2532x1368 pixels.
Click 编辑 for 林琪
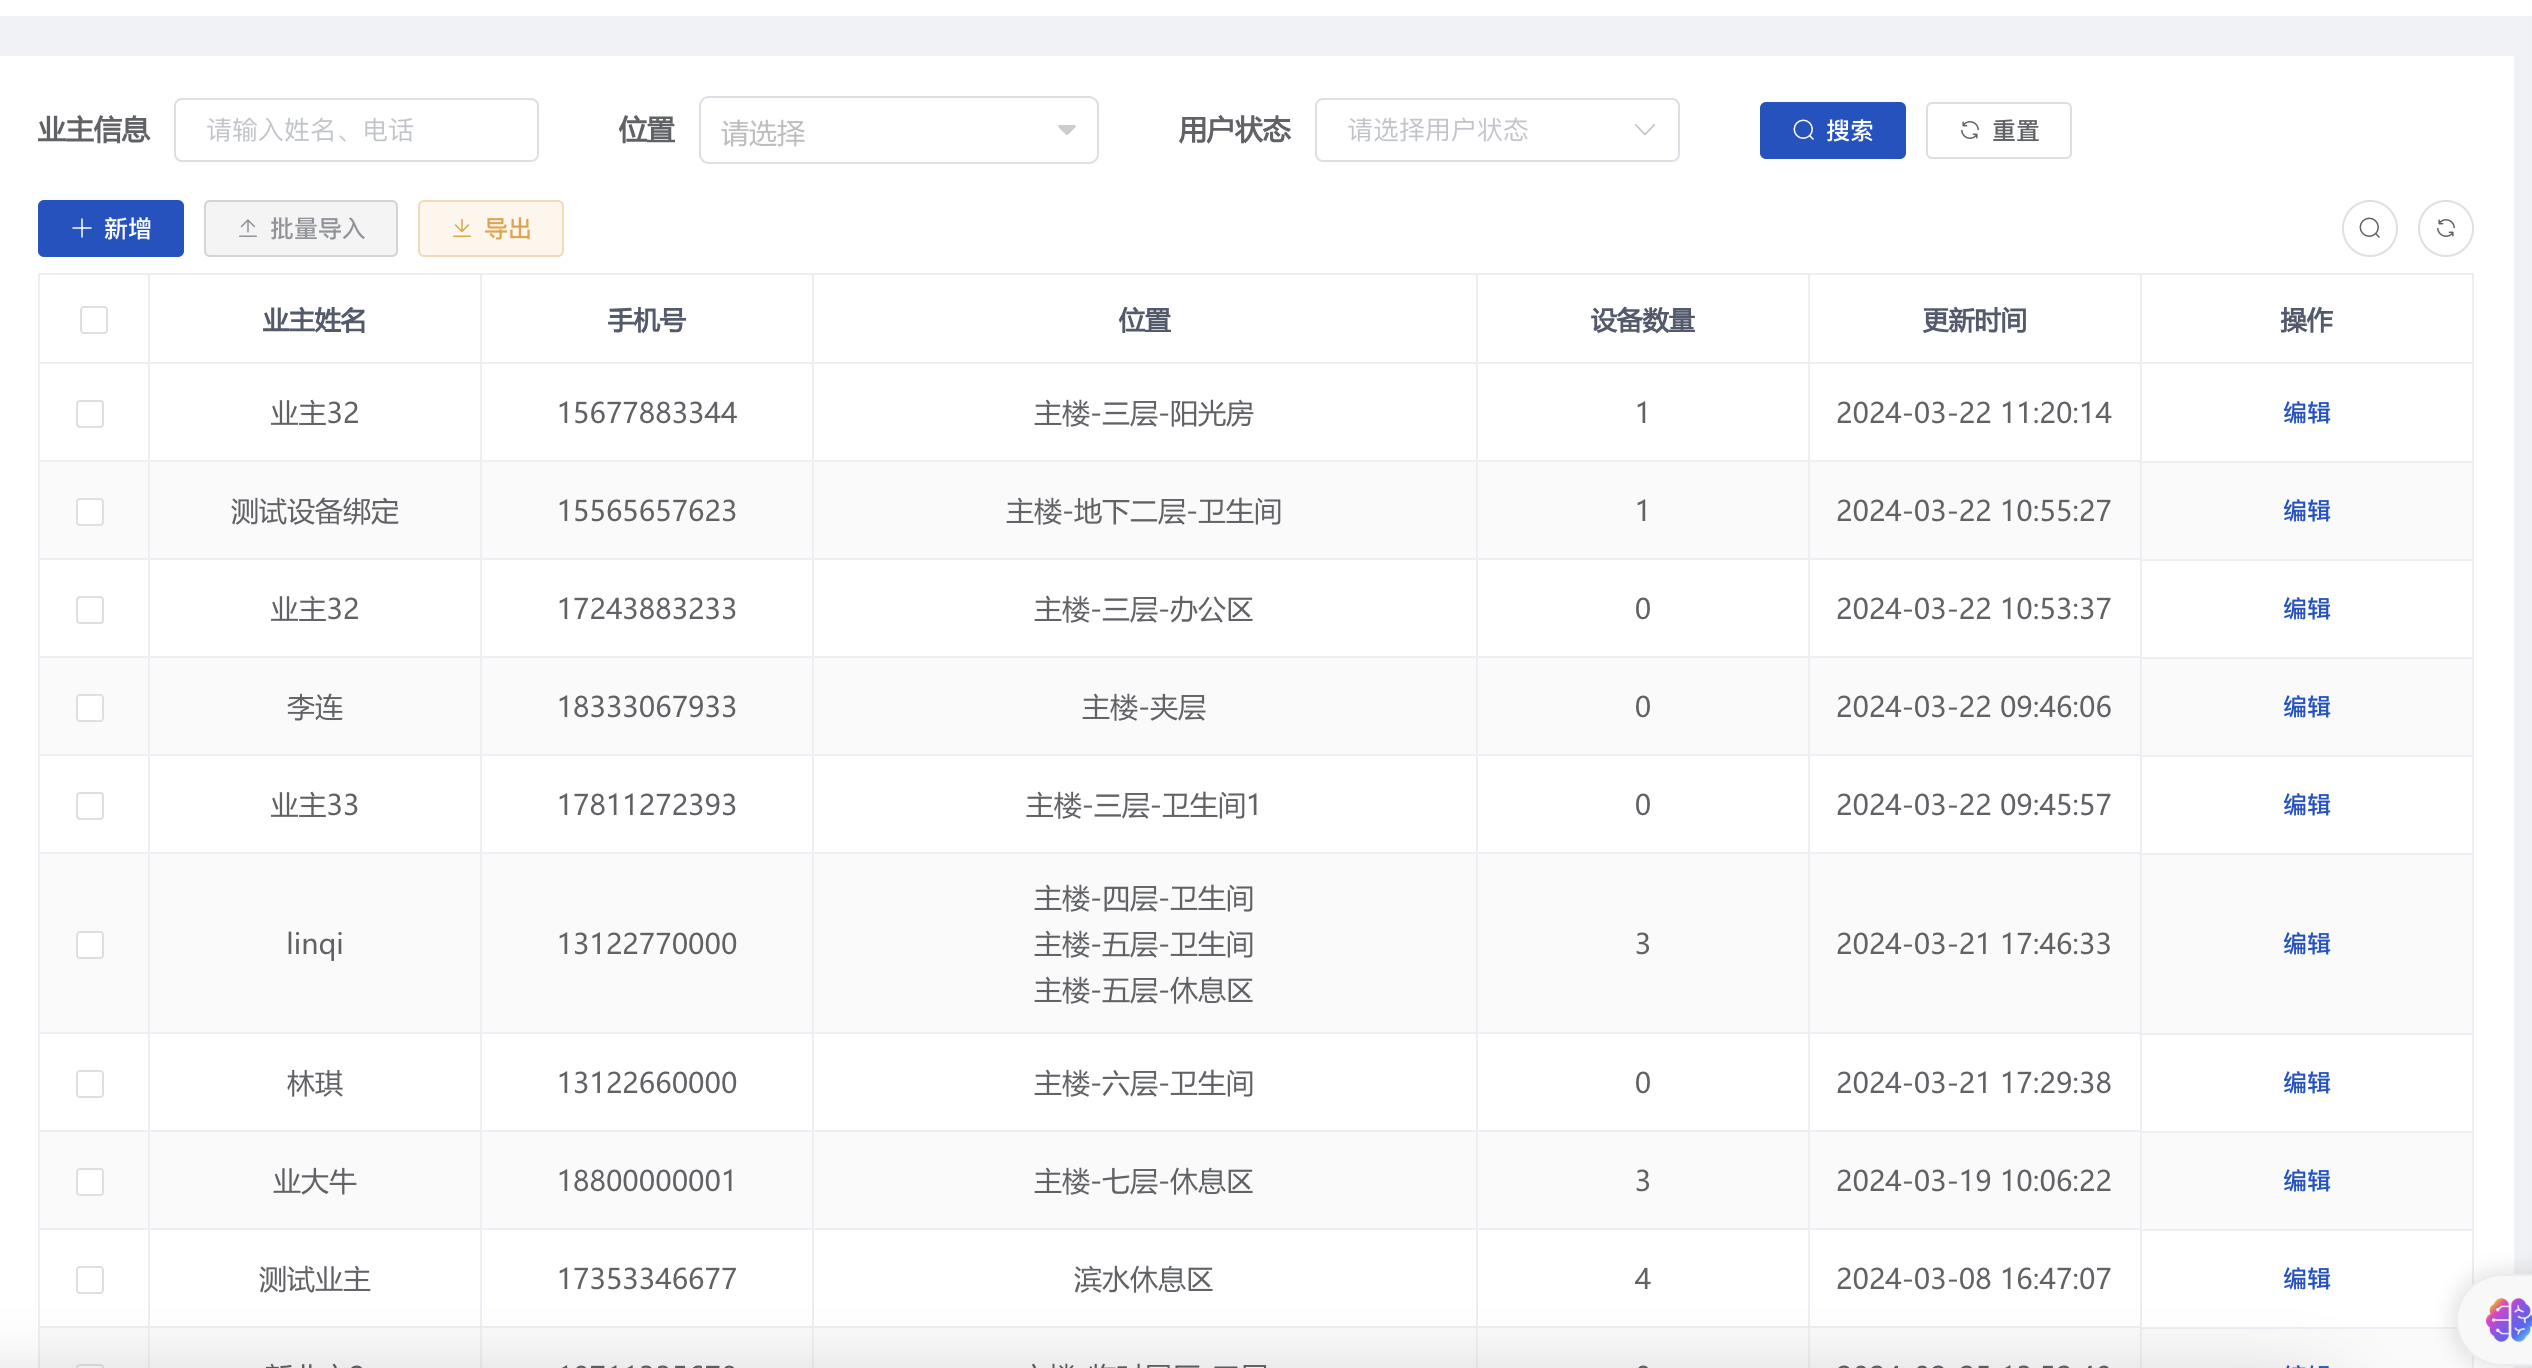pos(2306,1083)
